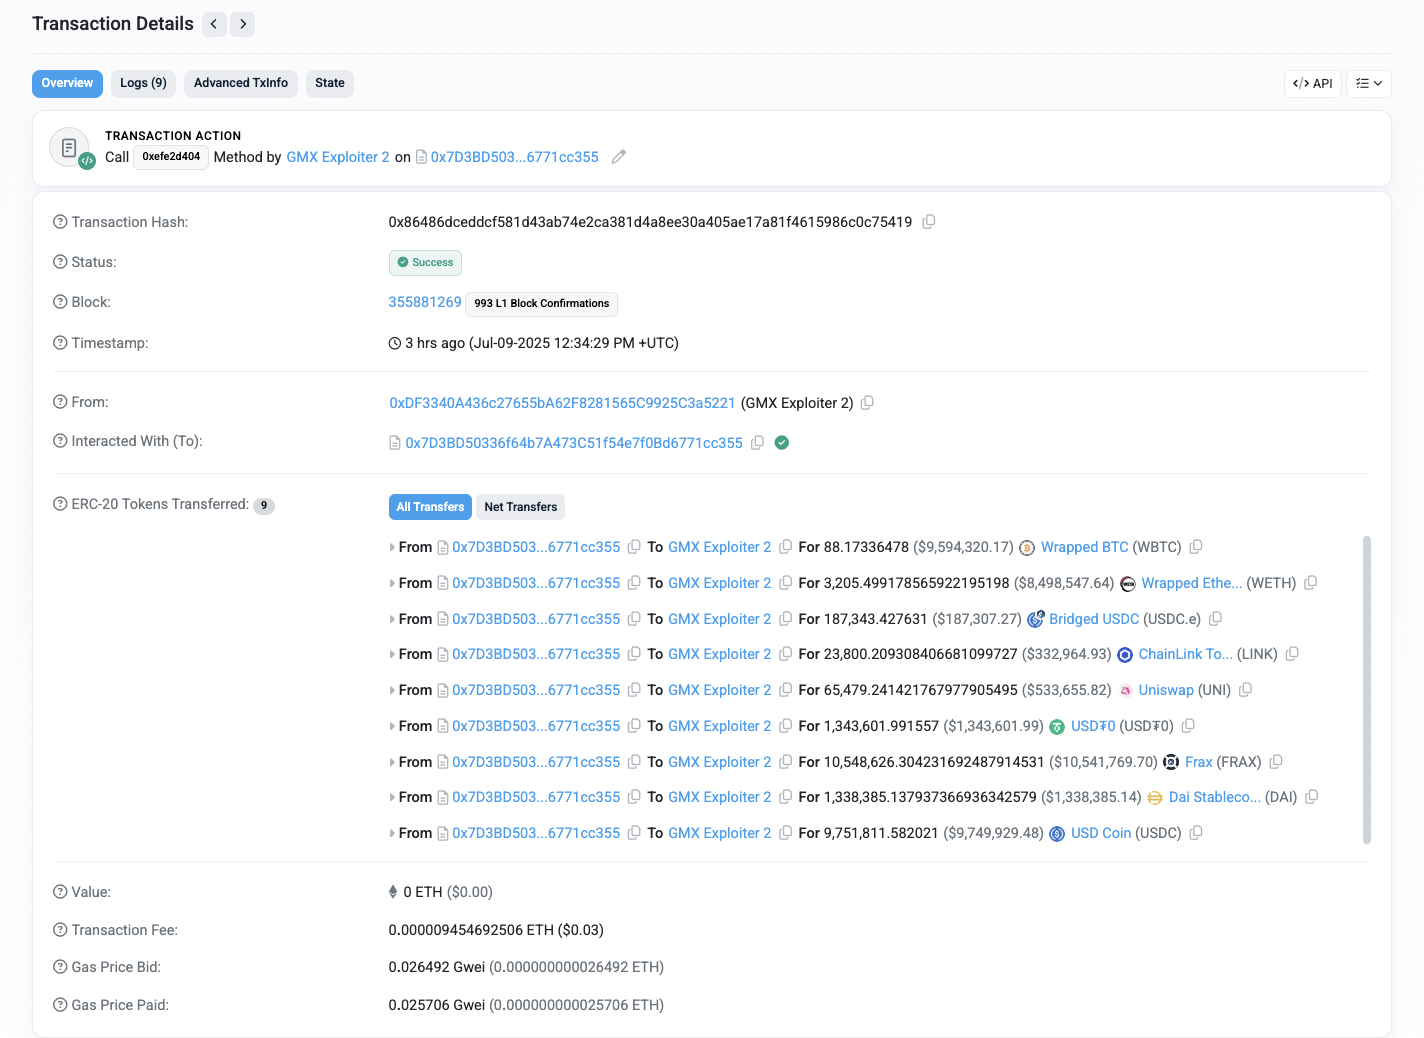Go to previous transaction using left arrow
The image size is (1424, 1038).
[x=214, y=24]
